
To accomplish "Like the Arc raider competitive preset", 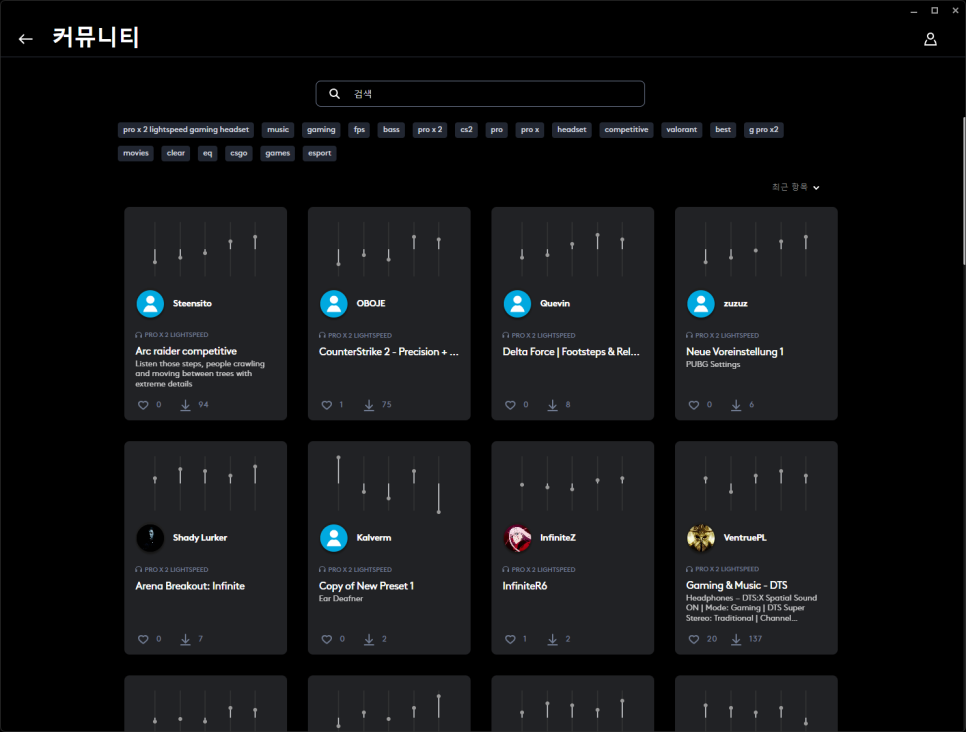I will 143,405.
